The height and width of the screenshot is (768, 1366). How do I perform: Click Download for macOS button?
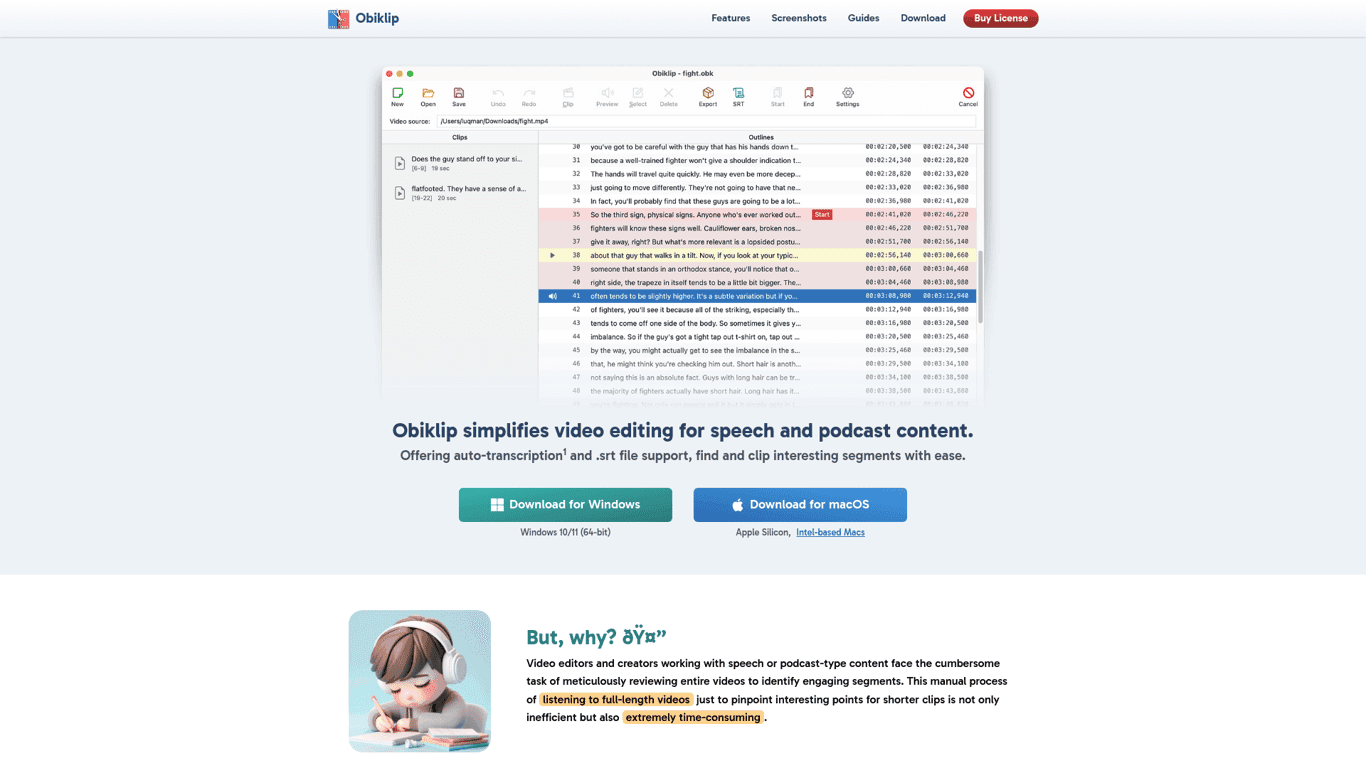point(800,505)
